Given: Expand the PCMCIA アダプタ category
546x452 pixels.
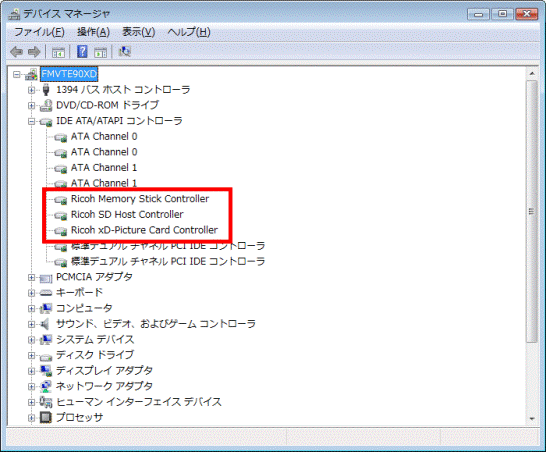Looking at the screenshot, I should point(31,278).
